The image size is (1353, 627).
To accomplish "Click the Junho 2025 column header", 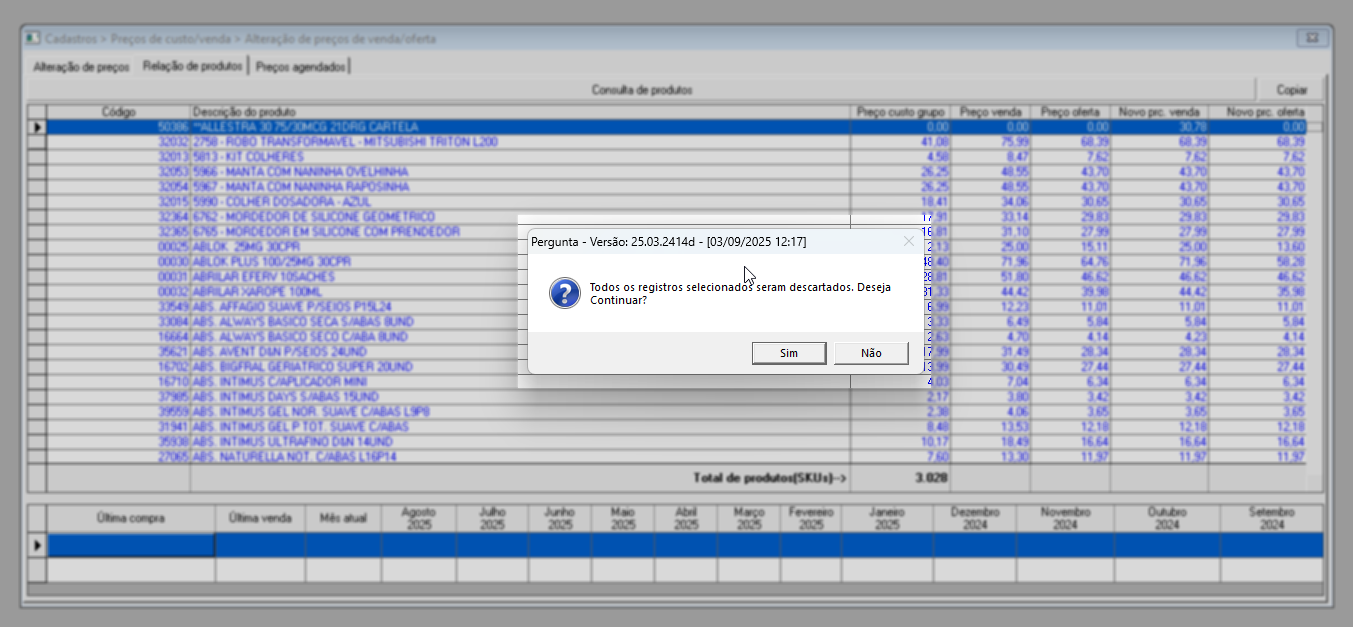I will click(x=560, y=518).
